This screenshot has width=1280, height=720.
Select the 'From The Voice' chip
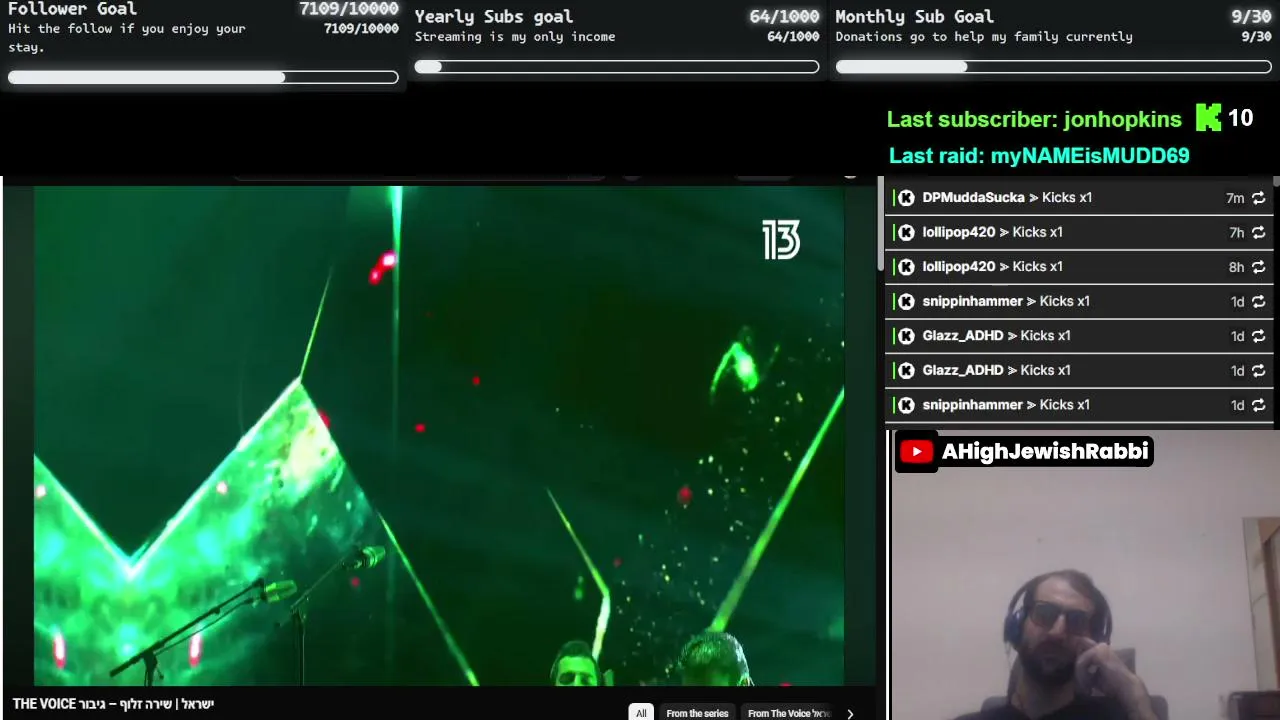coord(789,713)
